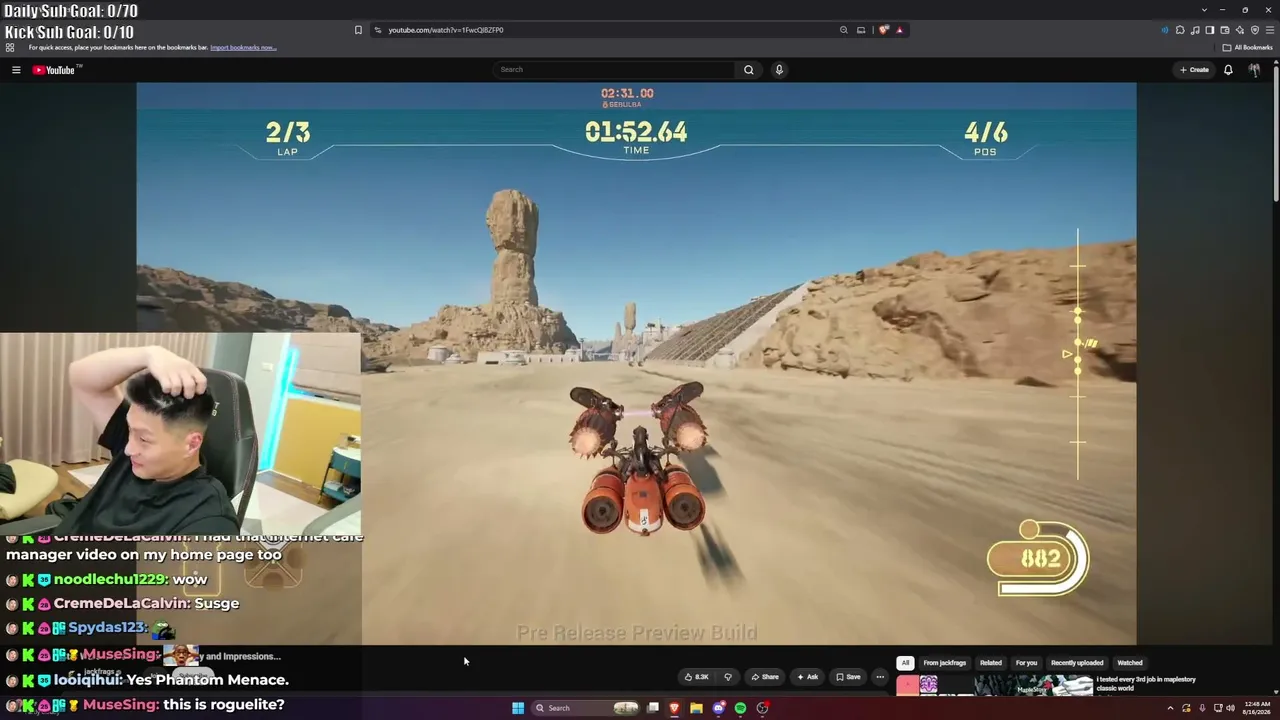The height and width of the screenshot is (720, 1280).
Task: Open the OBS icon on the taskbar
Action: [x=762, y=708]
